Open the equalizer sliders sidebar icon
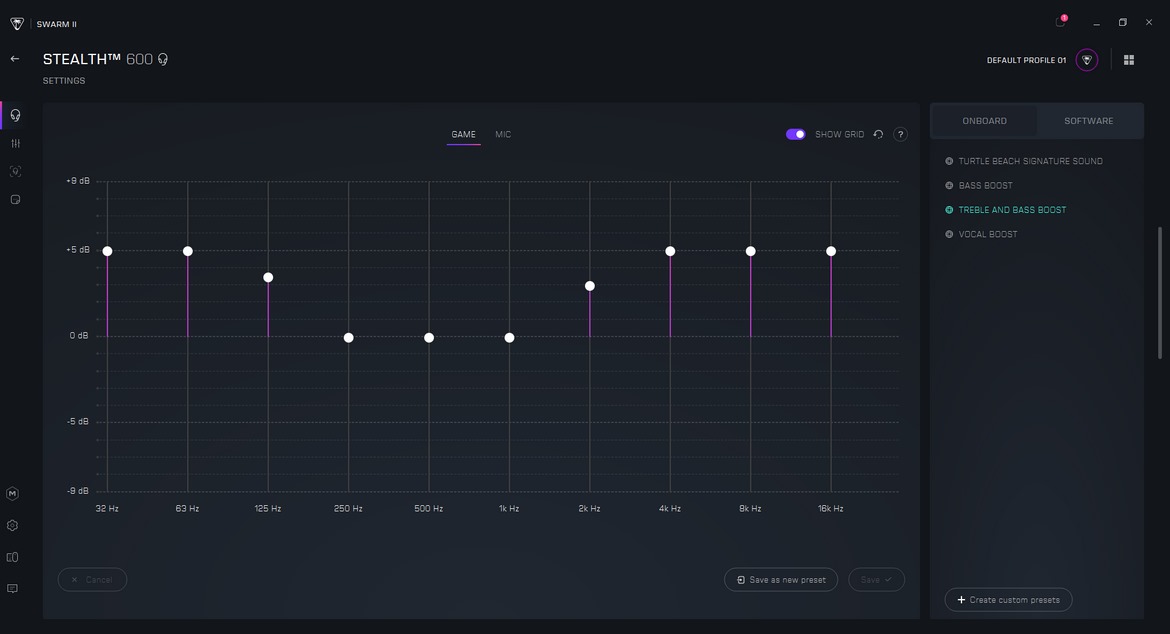 15,143
